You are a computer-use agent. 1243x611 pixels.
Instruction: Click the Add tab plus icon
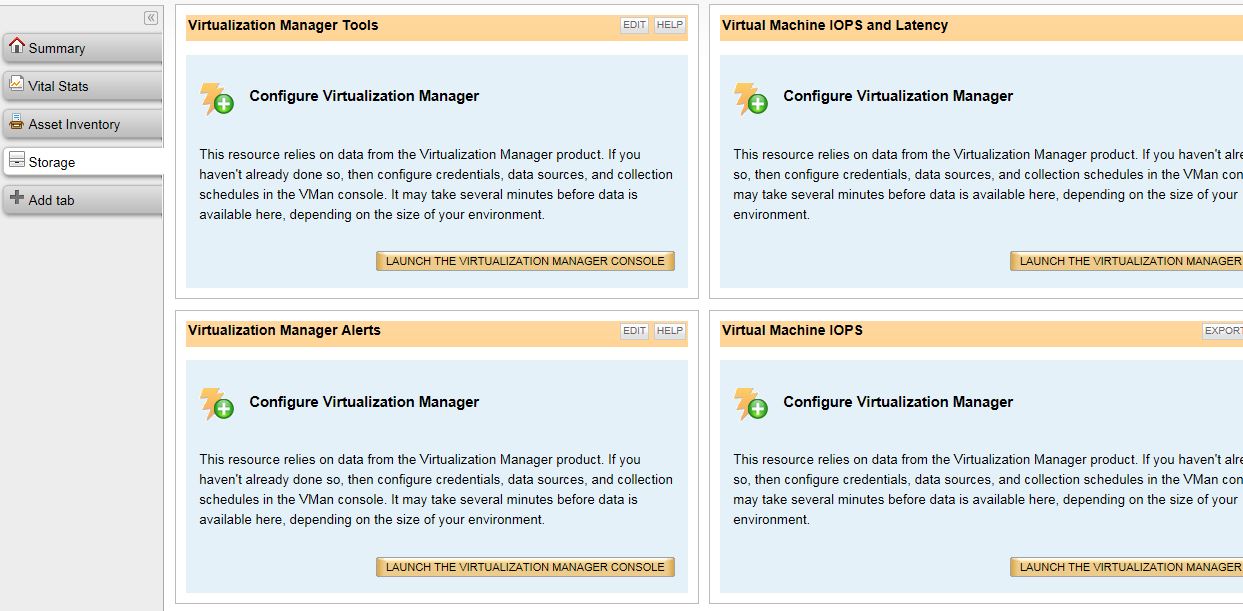pyautogui.click(x=16, y=198)
